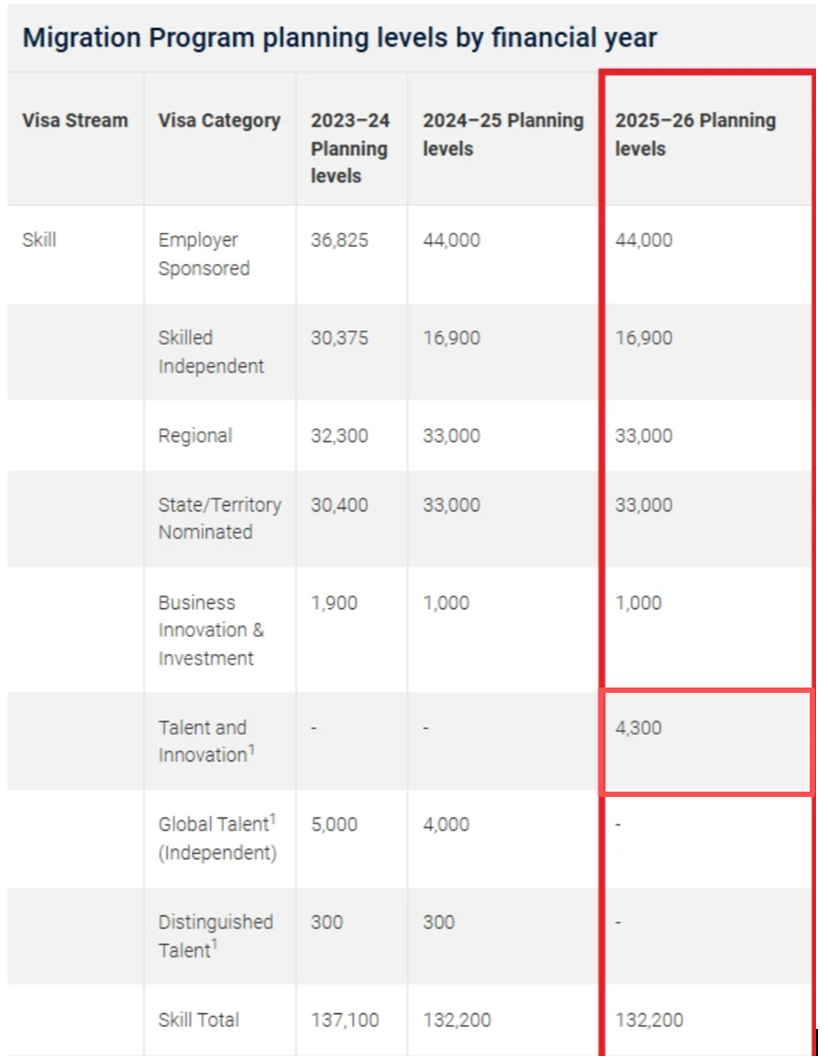Select the Visa Category column header
The width and height of the screenshot is (828, 1060).
coord(219,121)
